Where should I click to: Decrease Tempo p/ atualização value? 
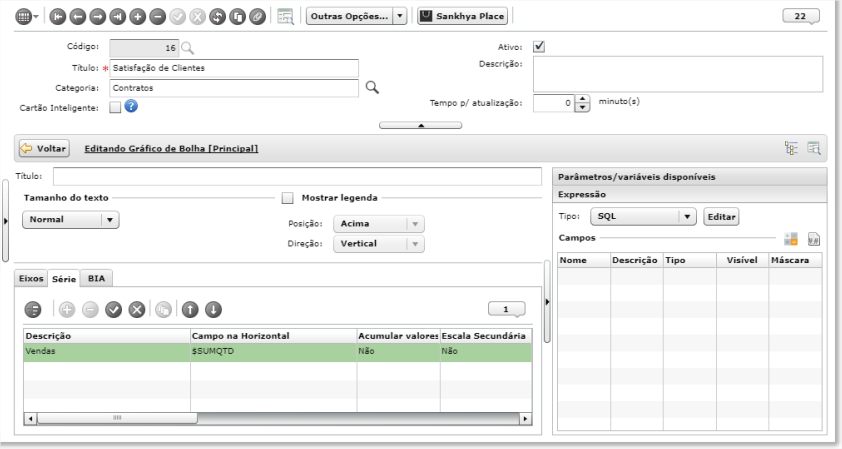pos(583,107)
